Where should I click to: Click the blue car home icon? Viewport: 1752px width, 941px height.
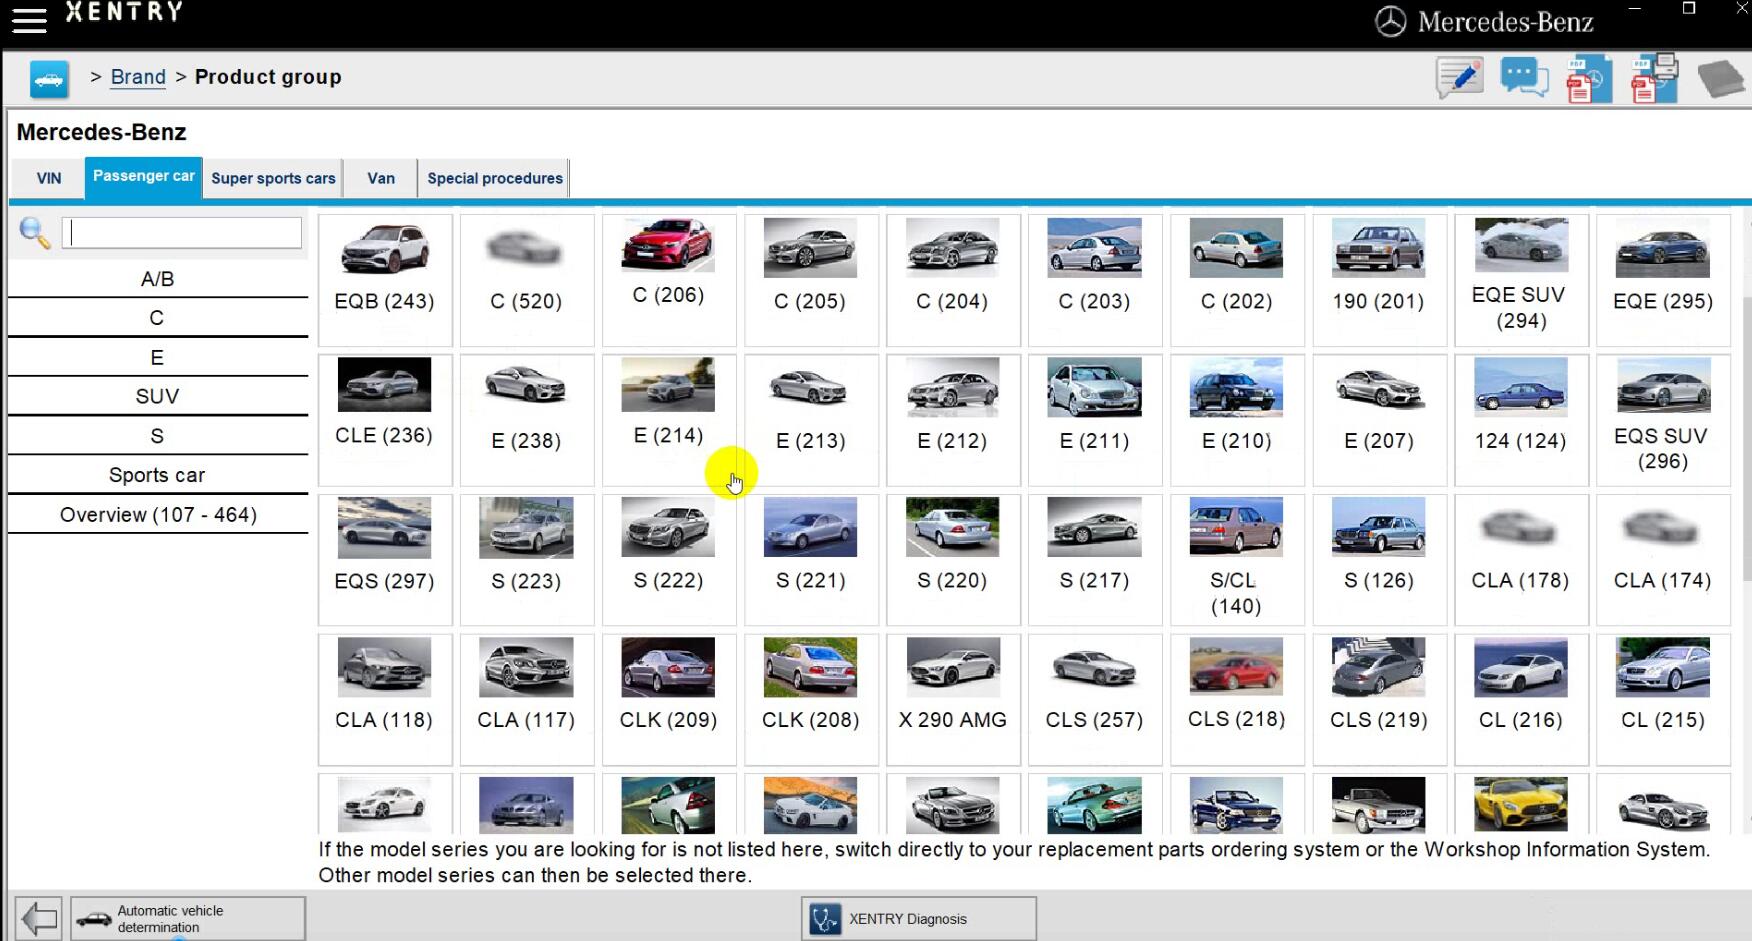point(49,78)
